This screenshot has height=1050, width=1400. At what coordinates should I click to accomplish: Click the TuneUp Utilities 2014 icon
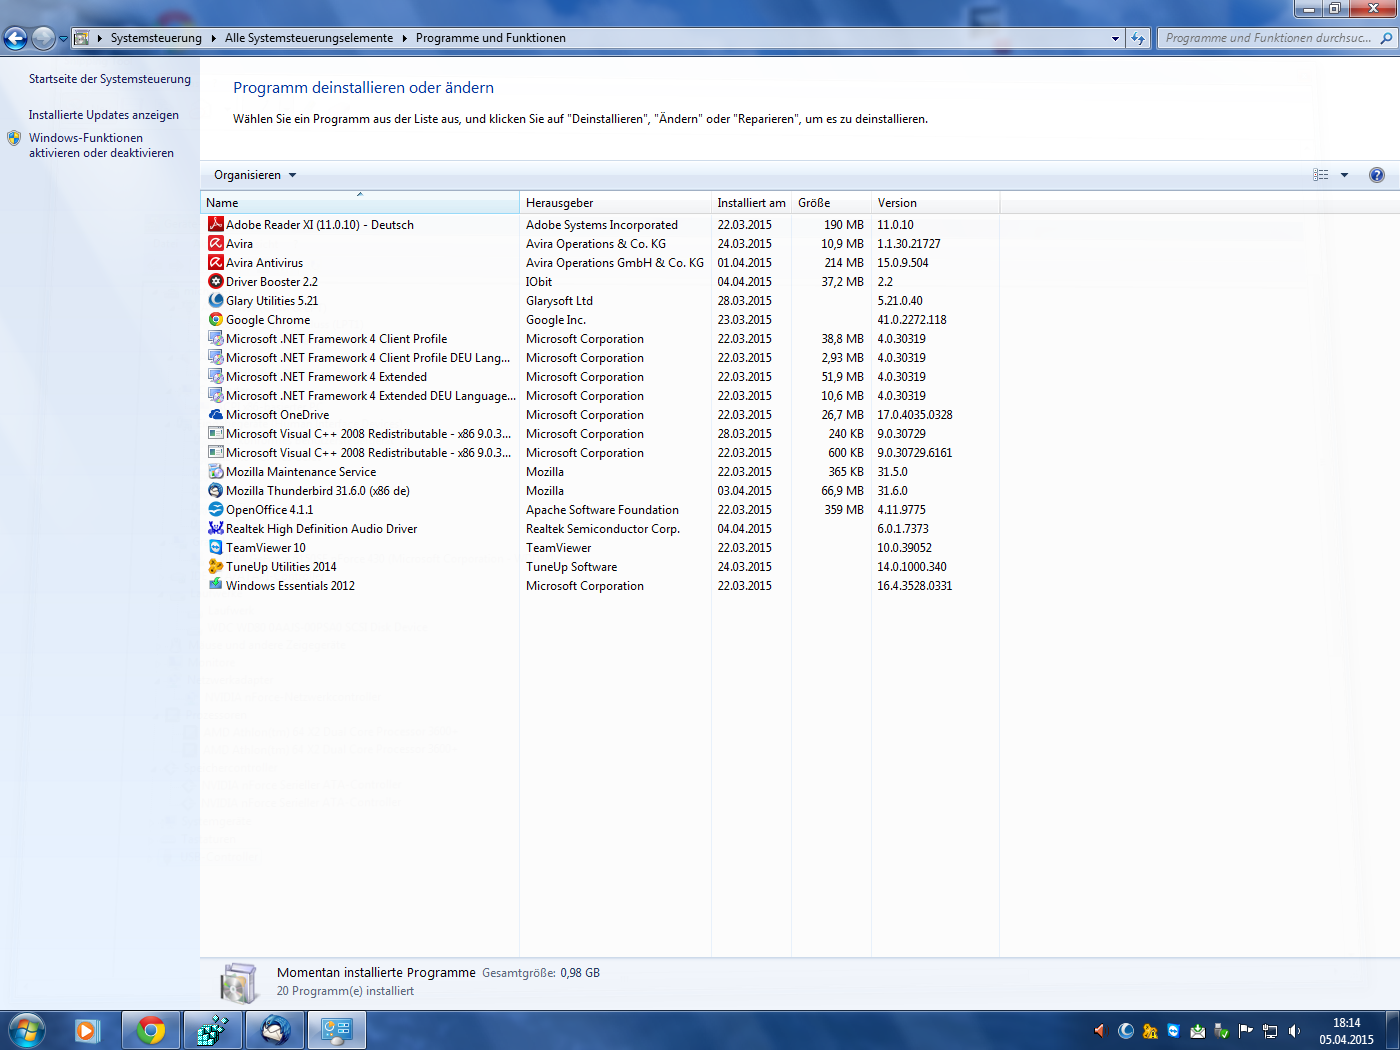[x=215, y=566]
